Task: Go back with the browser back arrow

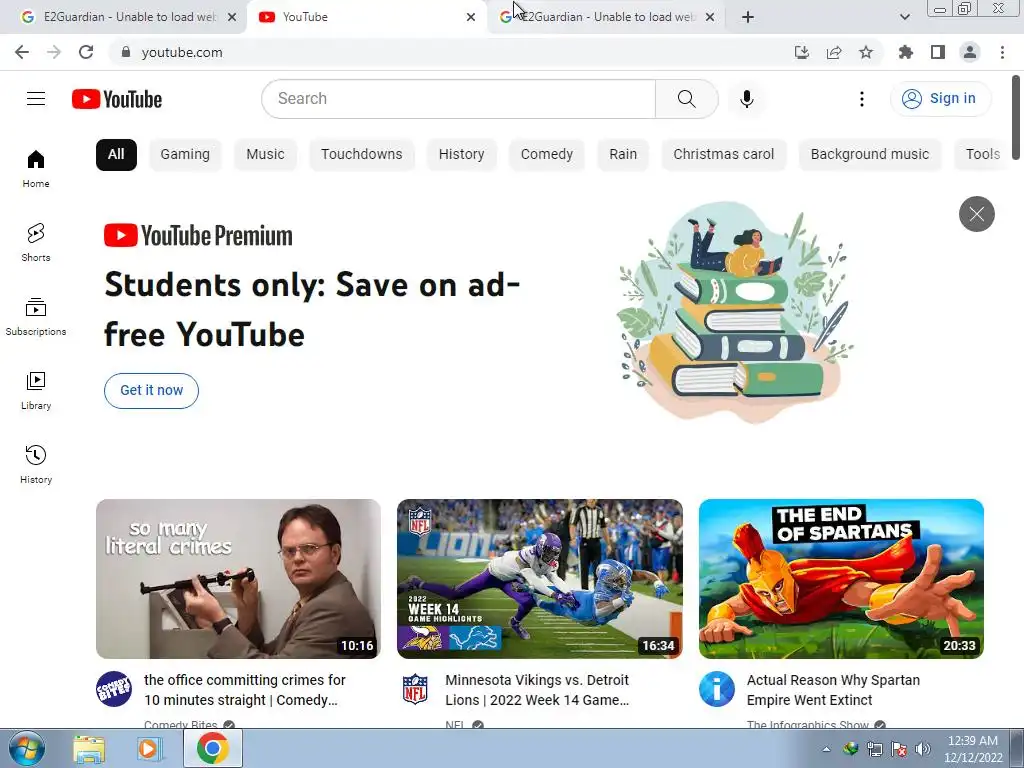Action: pos(22,52)
